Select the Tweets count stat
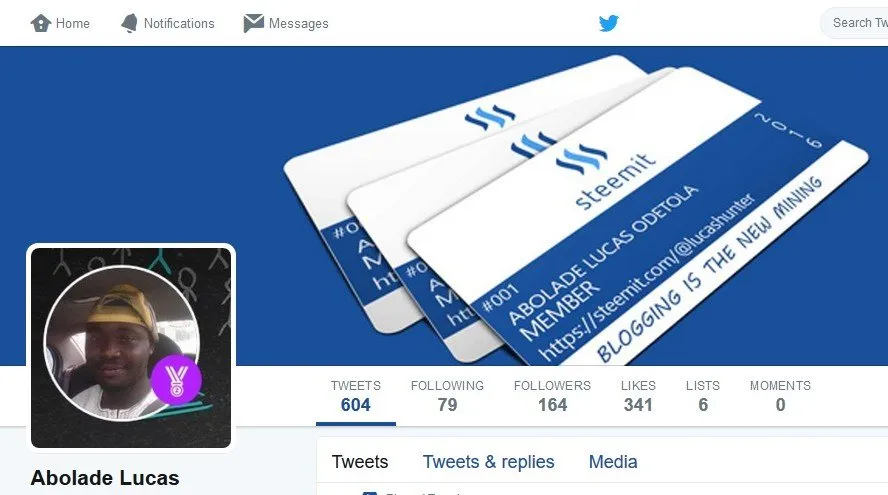The width and height of the screenshot is (888, 495). coord(356,395)
